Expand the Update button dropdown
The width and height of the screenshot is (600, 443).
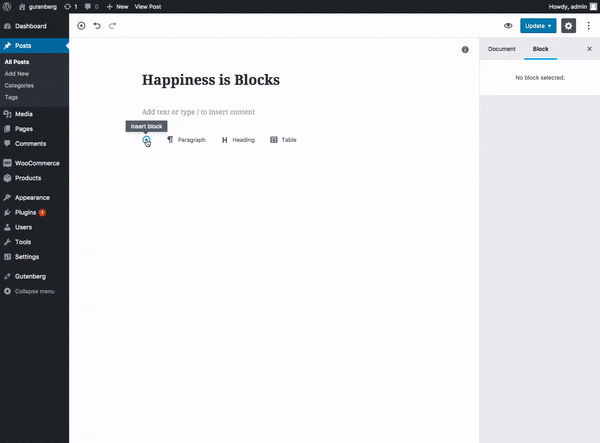[x=549, y=25]
